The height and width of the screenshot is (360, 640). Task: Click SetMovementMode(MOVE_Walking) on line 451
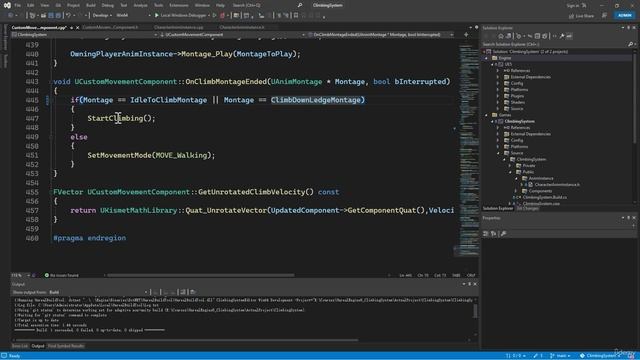click(x=151, y=156)
